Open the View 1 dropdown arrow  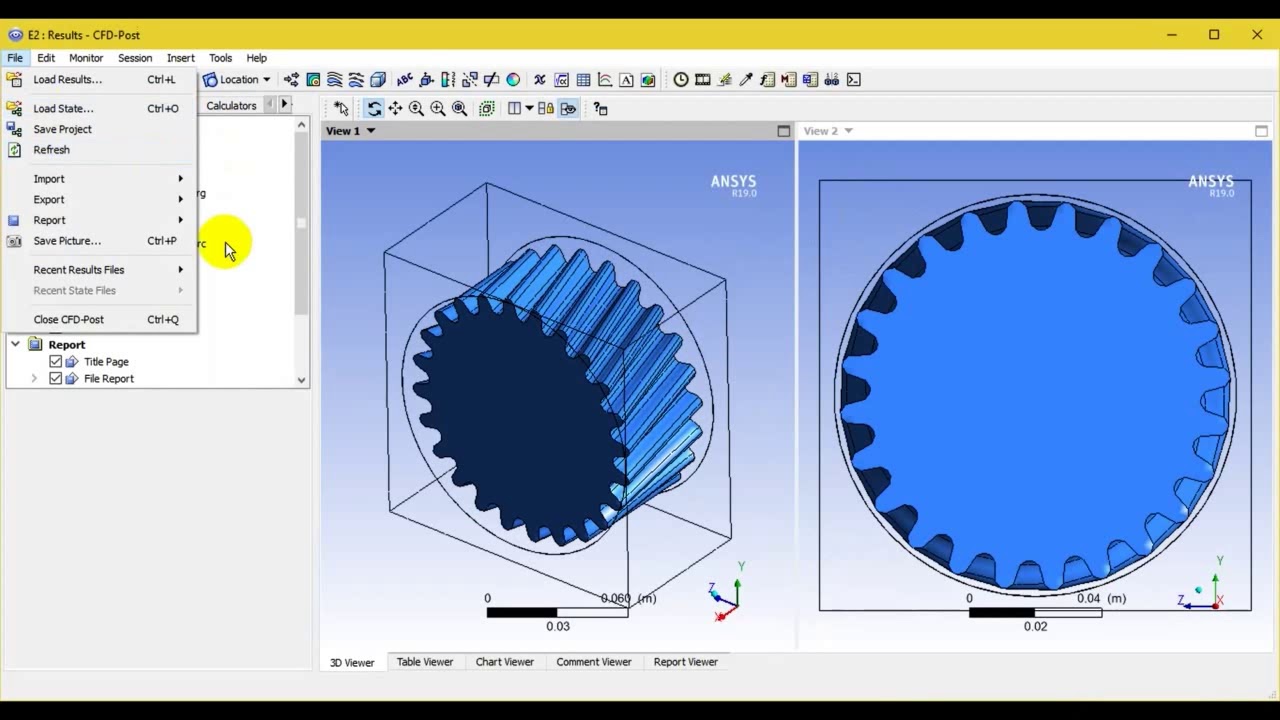370,131
